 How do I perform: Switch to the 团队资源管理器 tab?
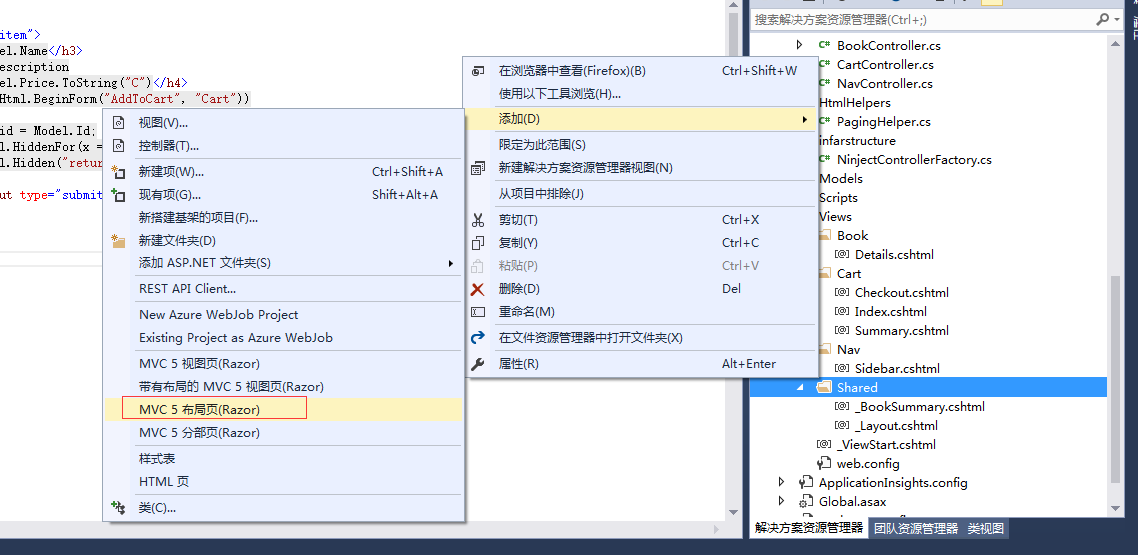pos(915,528)
